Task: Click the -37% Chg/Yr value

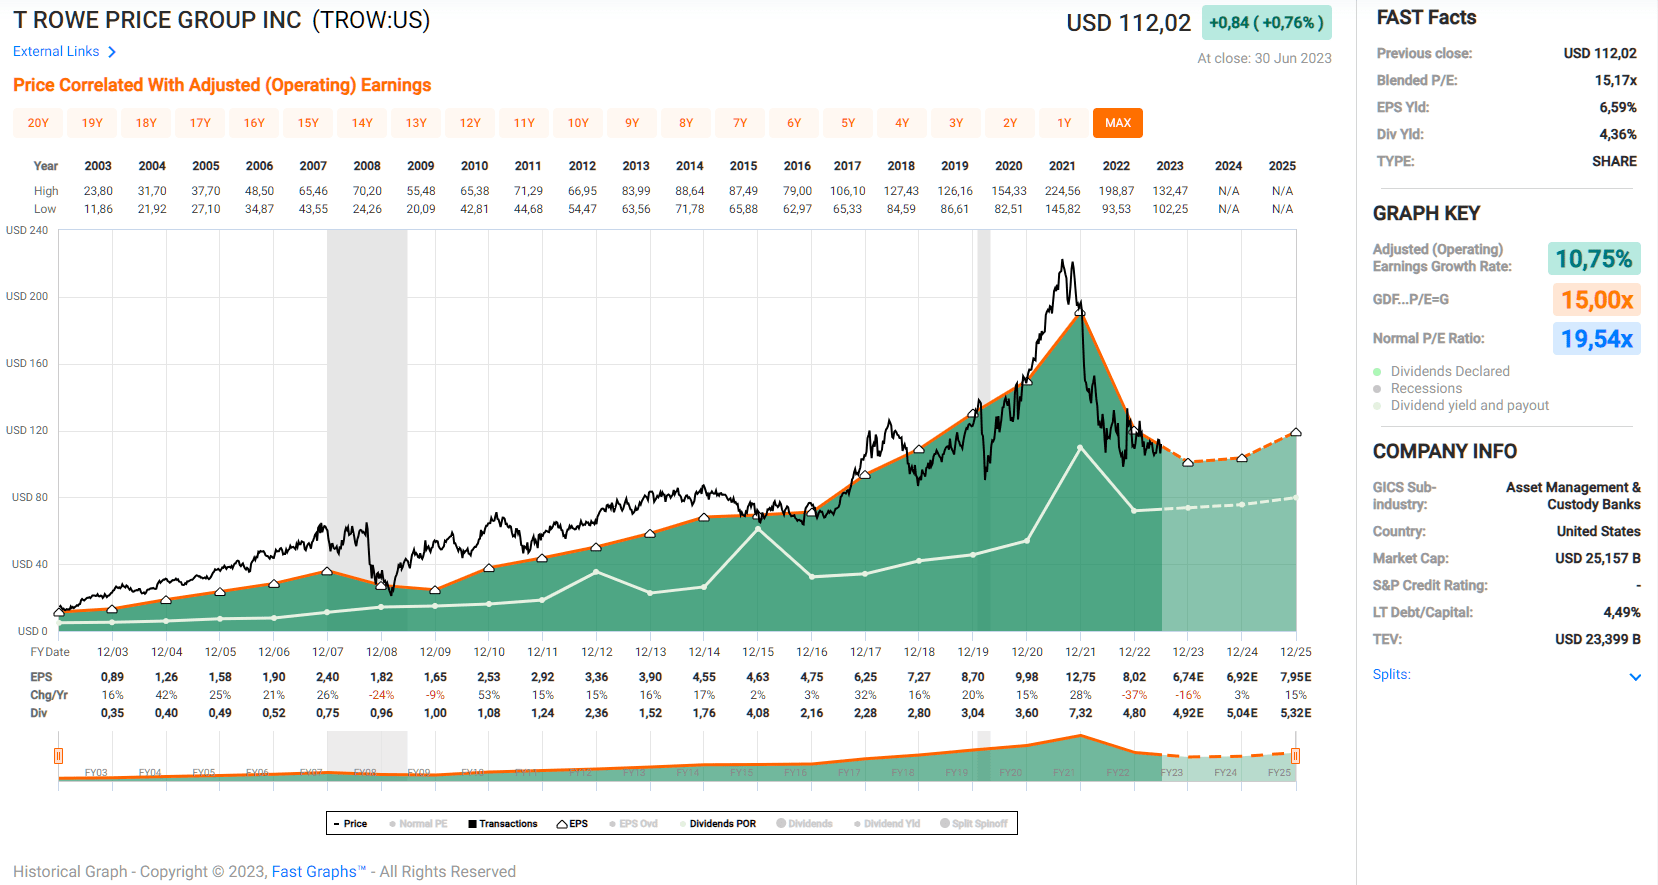Action: click(1134, 695)
